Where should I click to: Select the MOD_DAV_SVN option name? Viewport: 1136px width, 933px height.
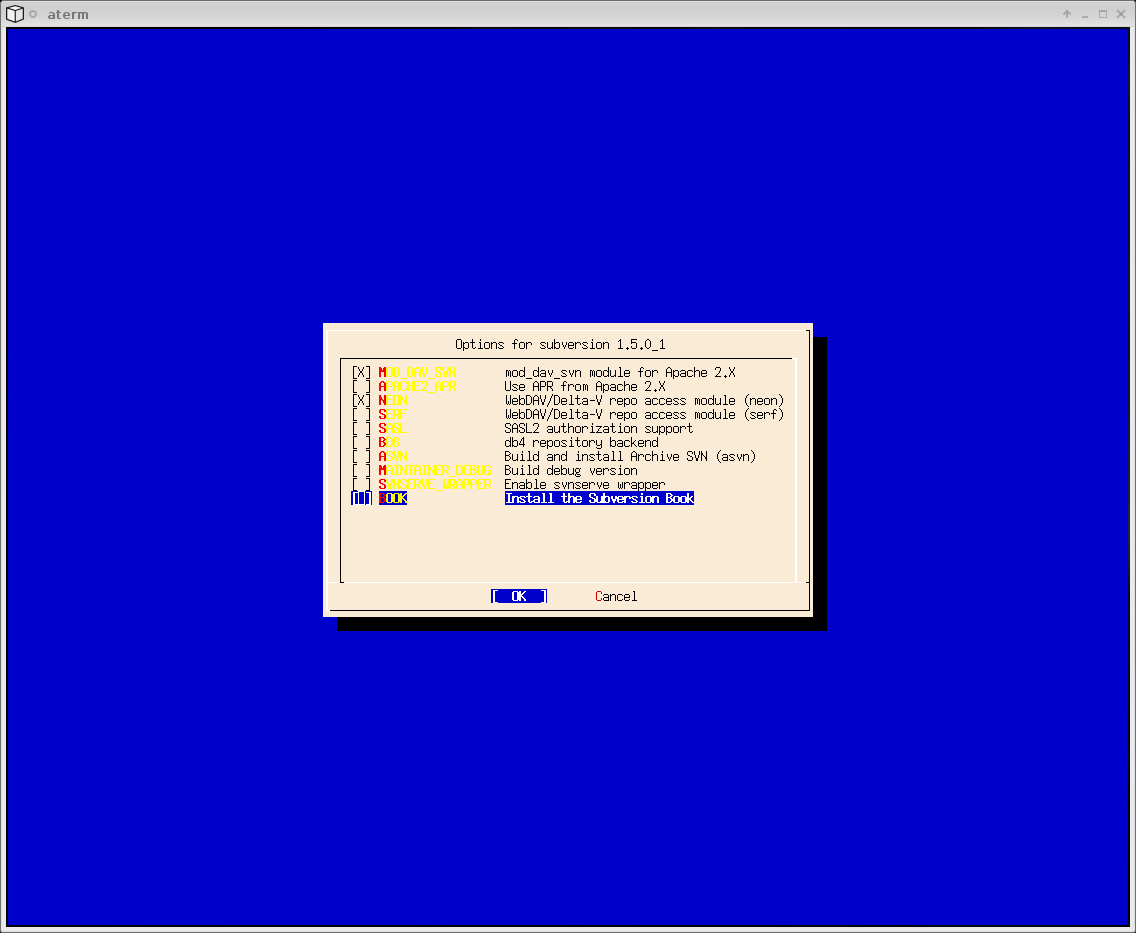(417, 372)
